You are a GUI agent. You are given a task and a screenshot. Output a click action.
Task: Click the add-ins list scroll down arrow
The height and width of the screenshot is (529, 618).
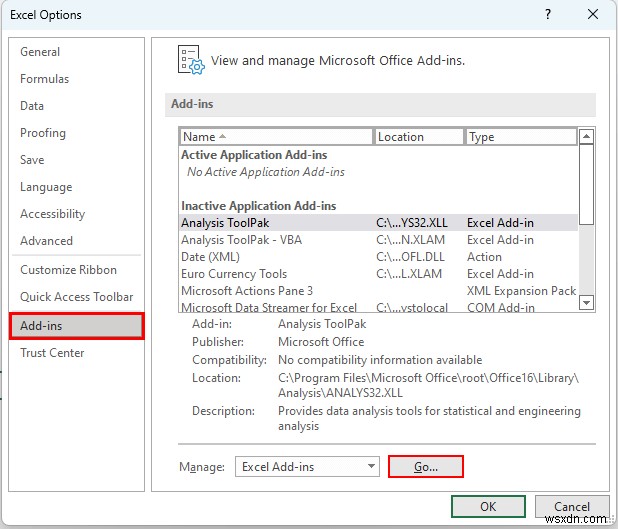point(586,303)
